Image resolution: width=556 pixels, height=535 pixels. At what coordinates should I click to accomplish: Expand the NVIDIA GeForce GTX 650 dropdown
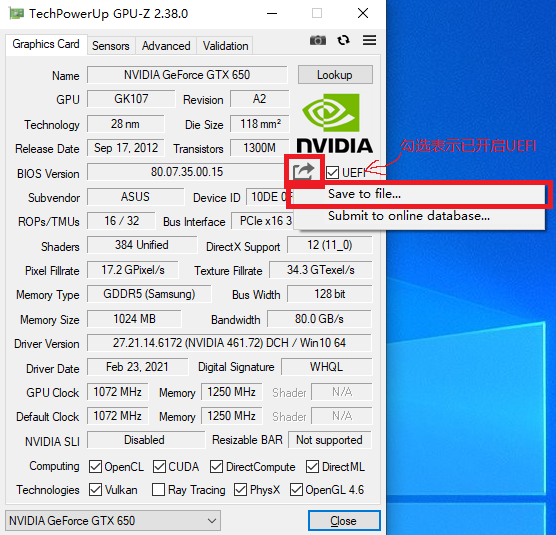[x=113, y=520]
